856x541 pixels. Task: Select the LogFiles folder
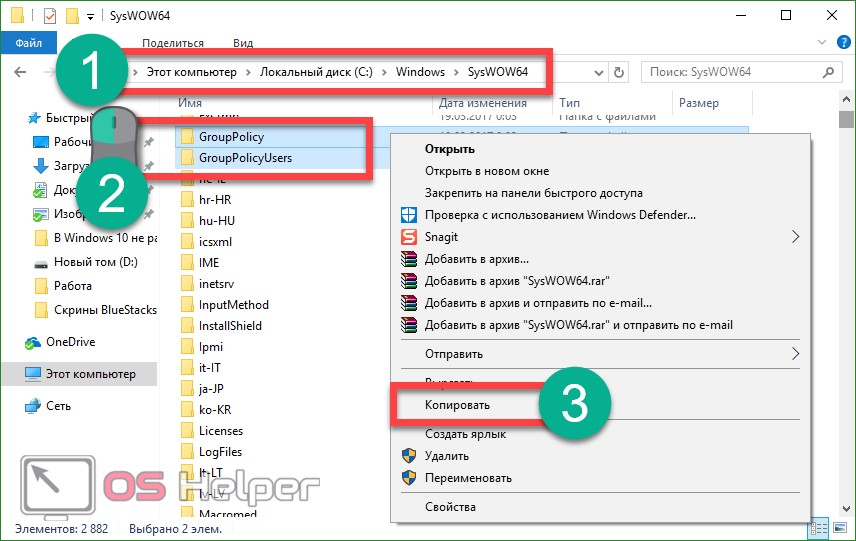click(220, 452)
